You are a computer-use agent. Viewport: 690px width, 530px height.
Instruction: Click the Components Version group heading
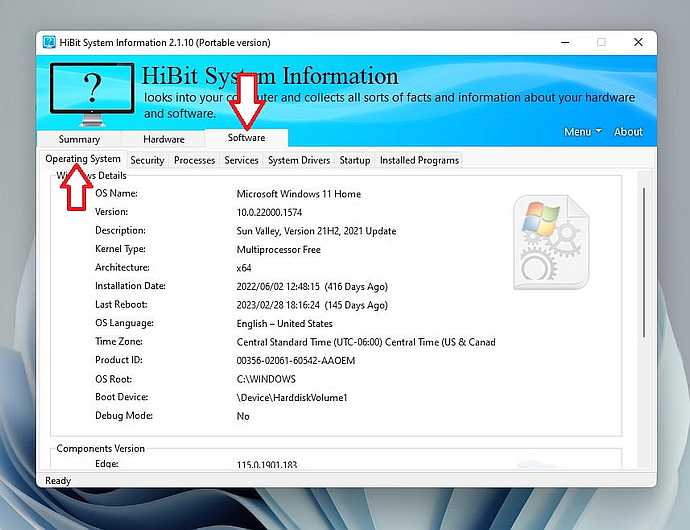point(100,449)
